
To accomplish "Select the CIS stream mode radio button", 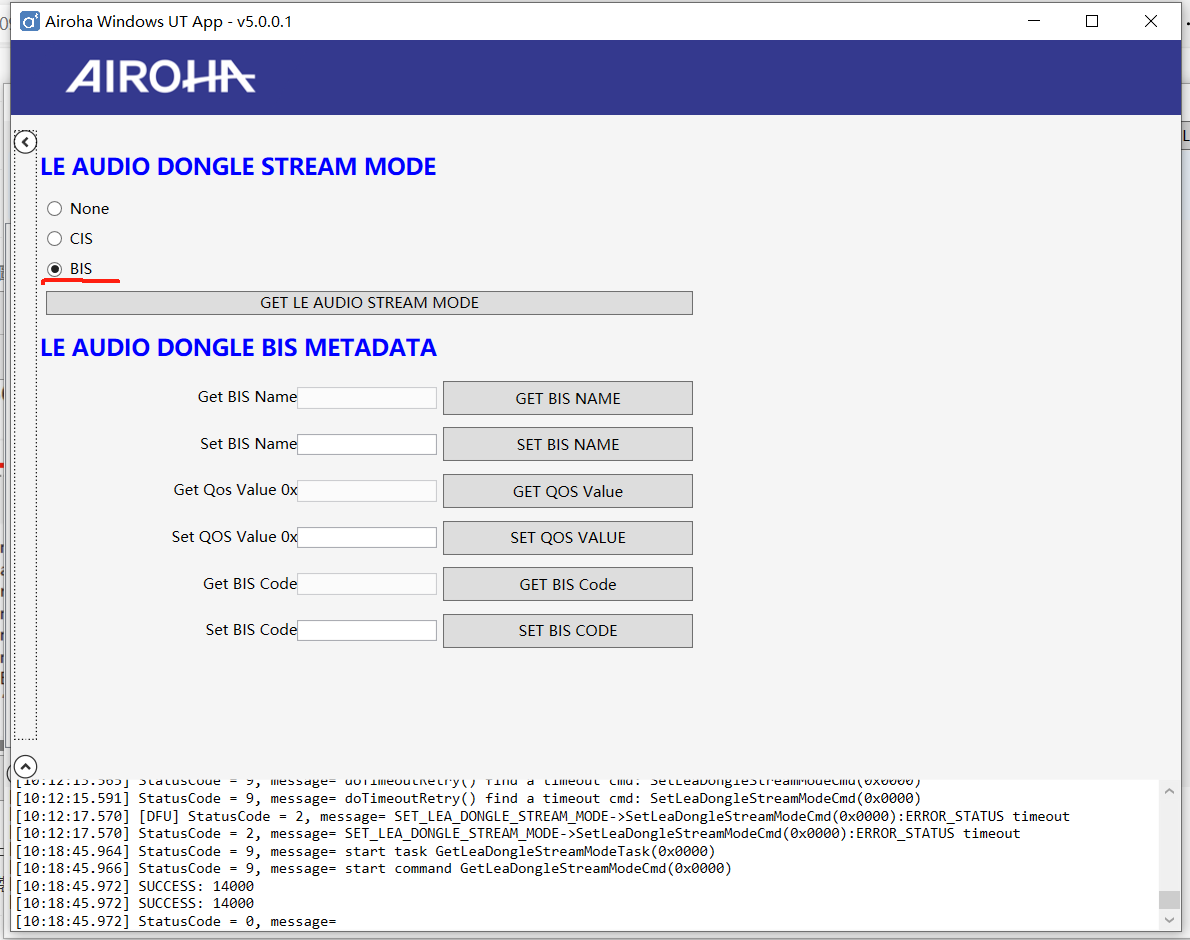I will pyautogui.click(x=55, y=239).
